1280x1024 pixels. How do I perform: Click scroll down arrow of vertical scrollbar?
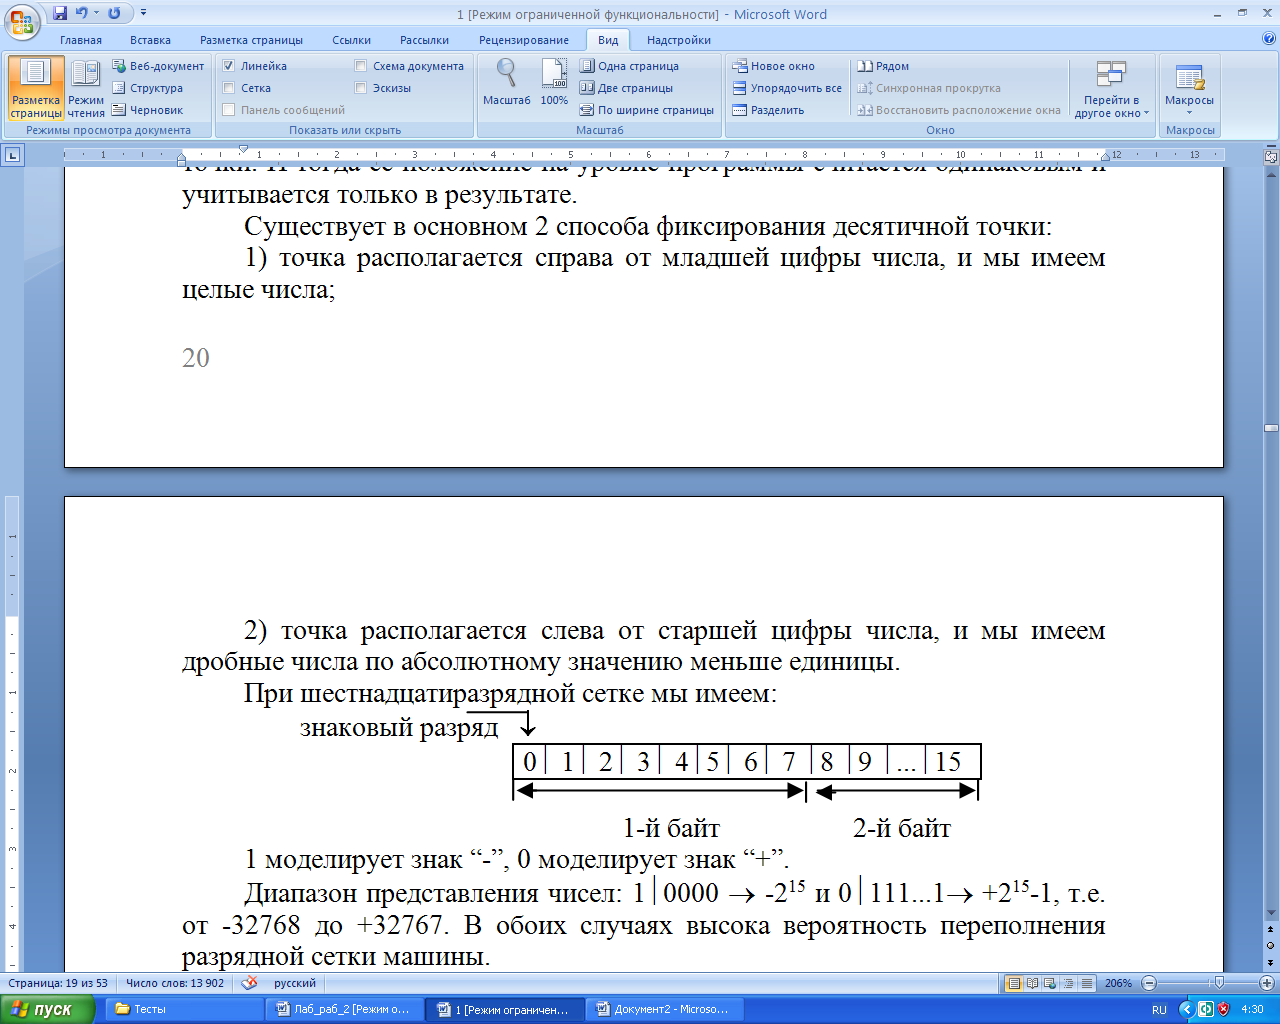1271,912
